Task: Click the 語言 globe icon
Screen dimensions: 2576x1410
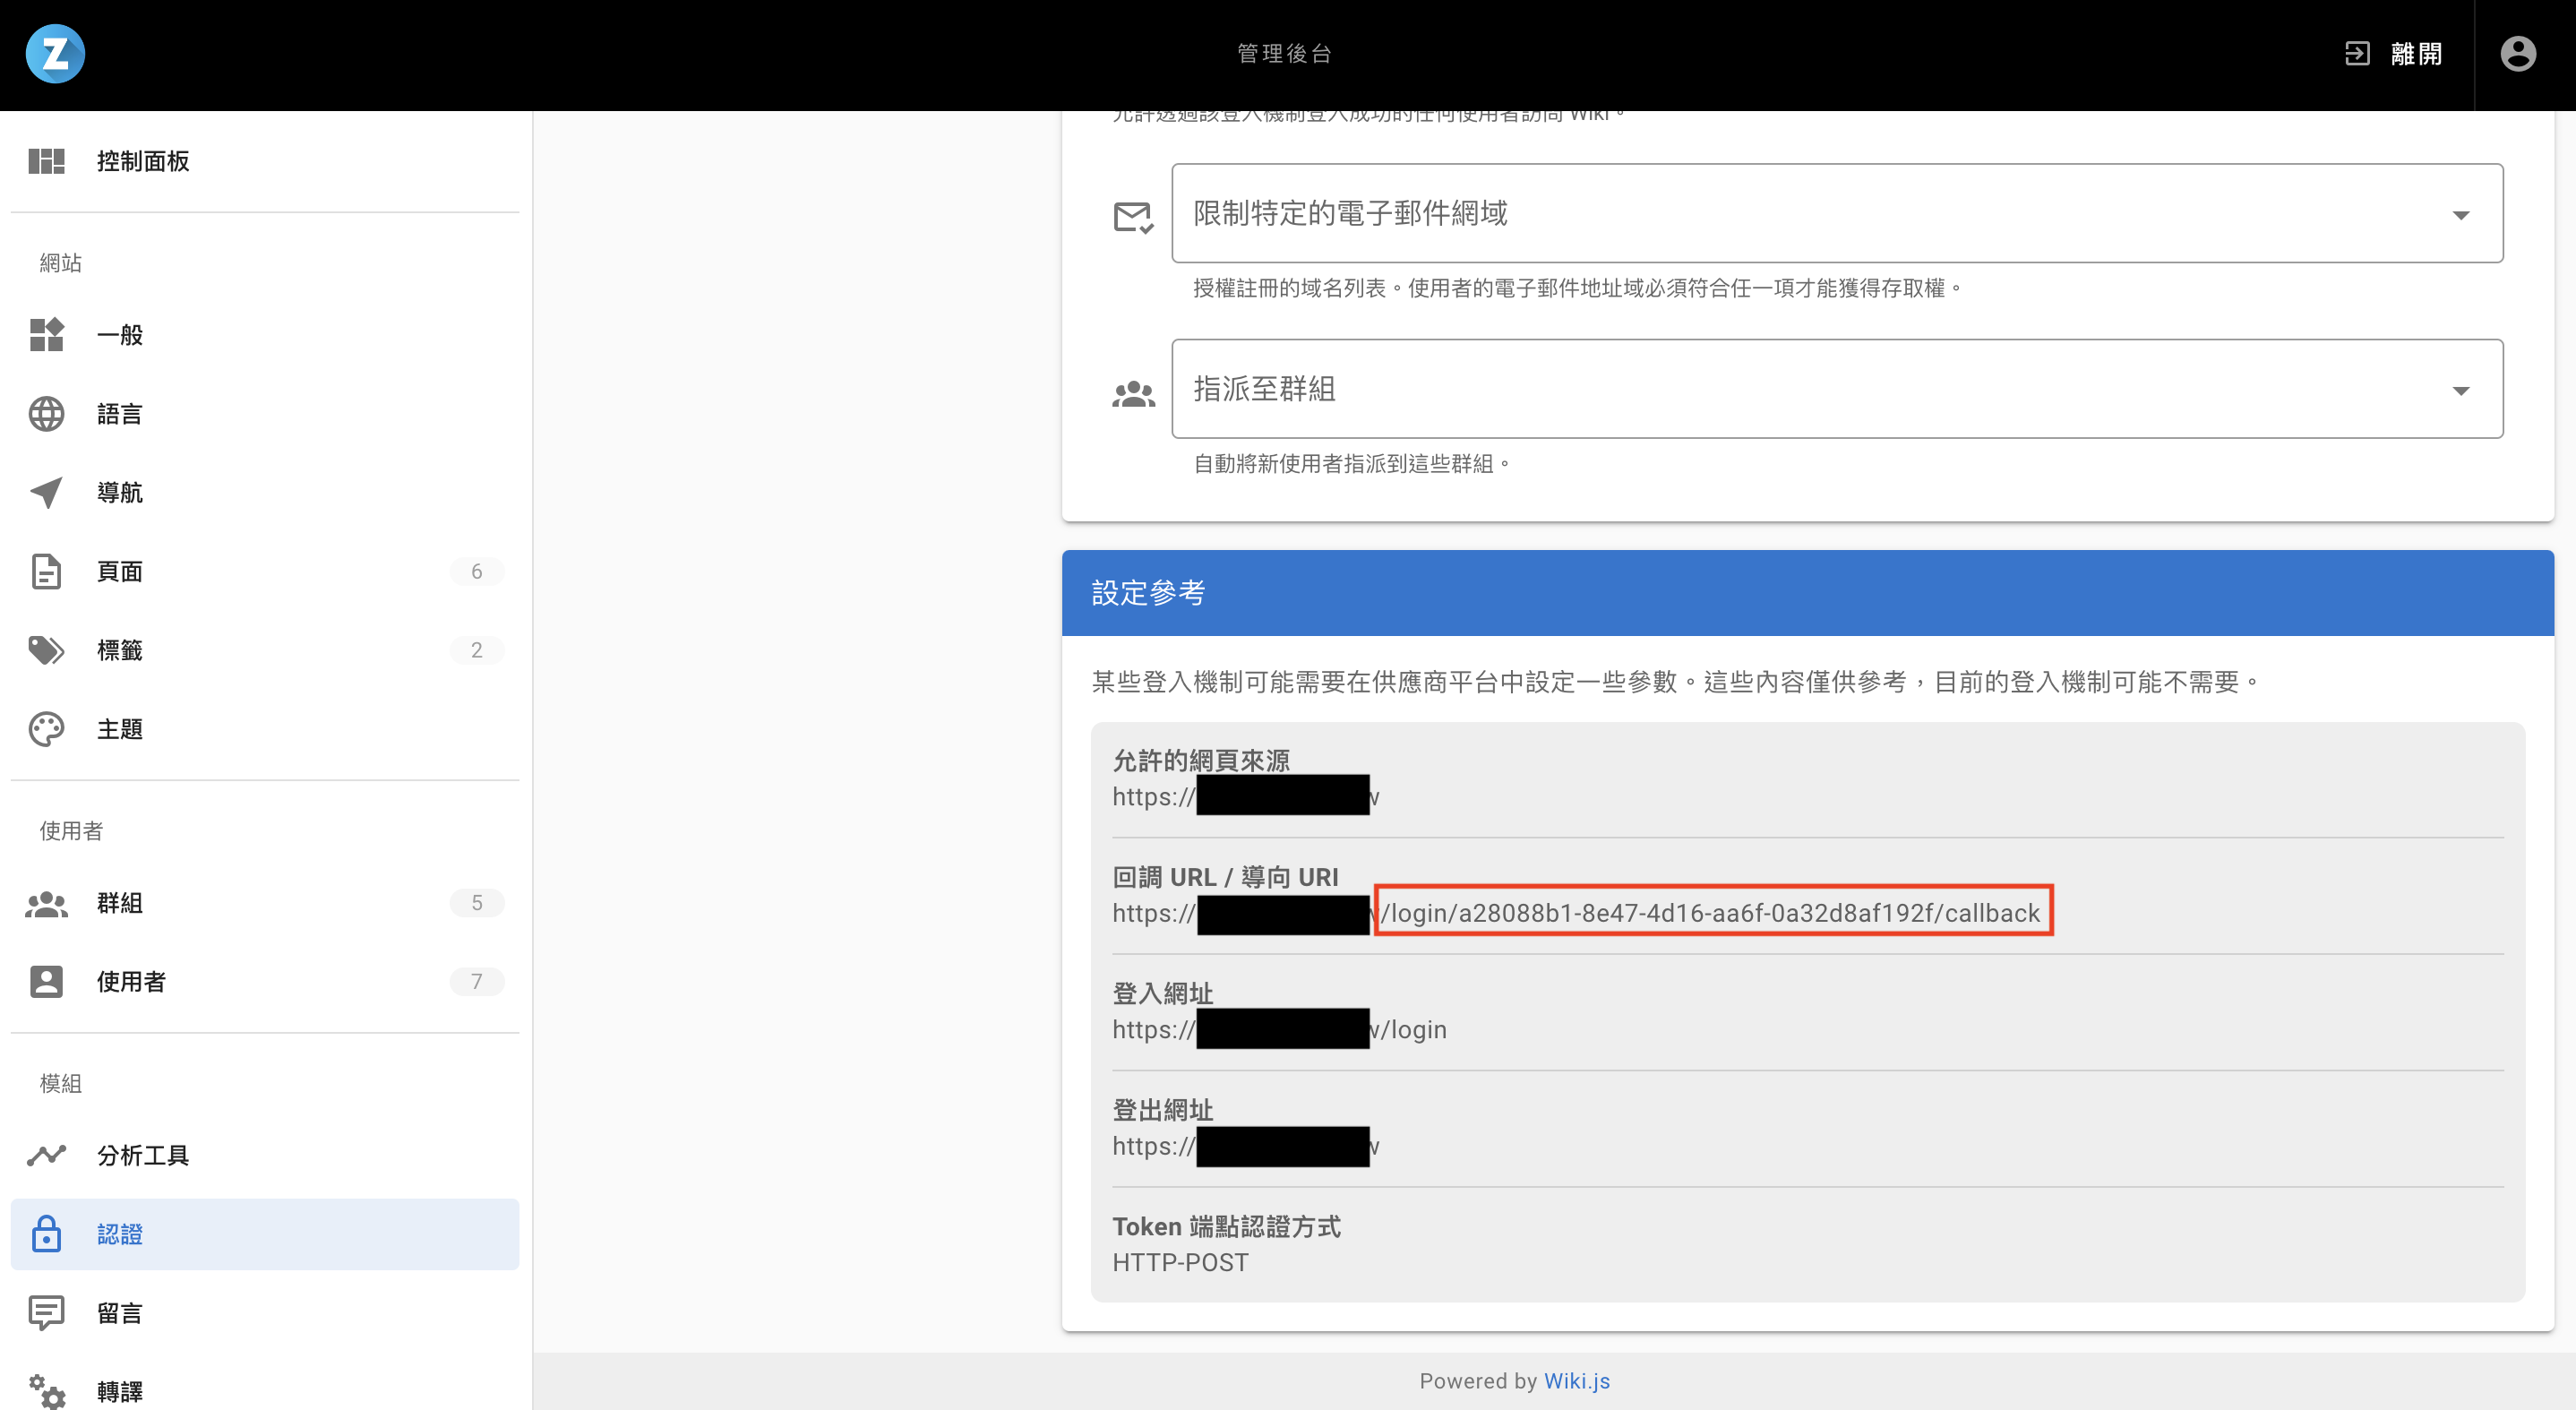Action: (x=46, y=414)
